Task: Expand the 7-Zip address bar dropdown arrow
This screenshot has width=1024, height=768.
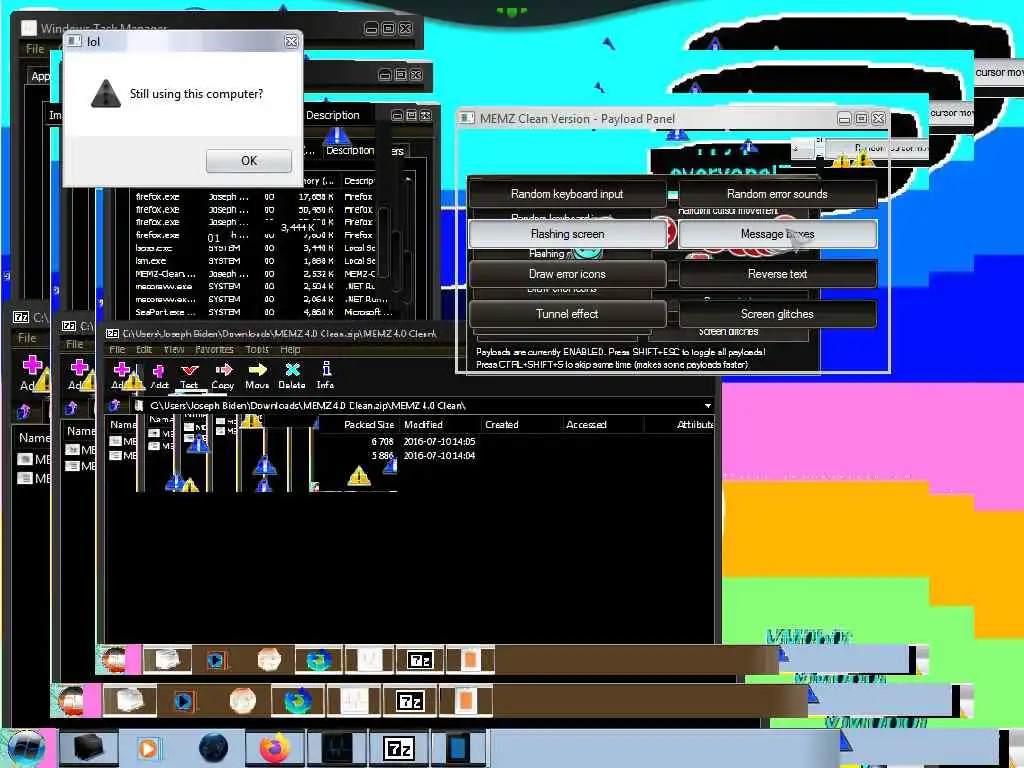Action: pyautogui.click(x=708, y=406)
